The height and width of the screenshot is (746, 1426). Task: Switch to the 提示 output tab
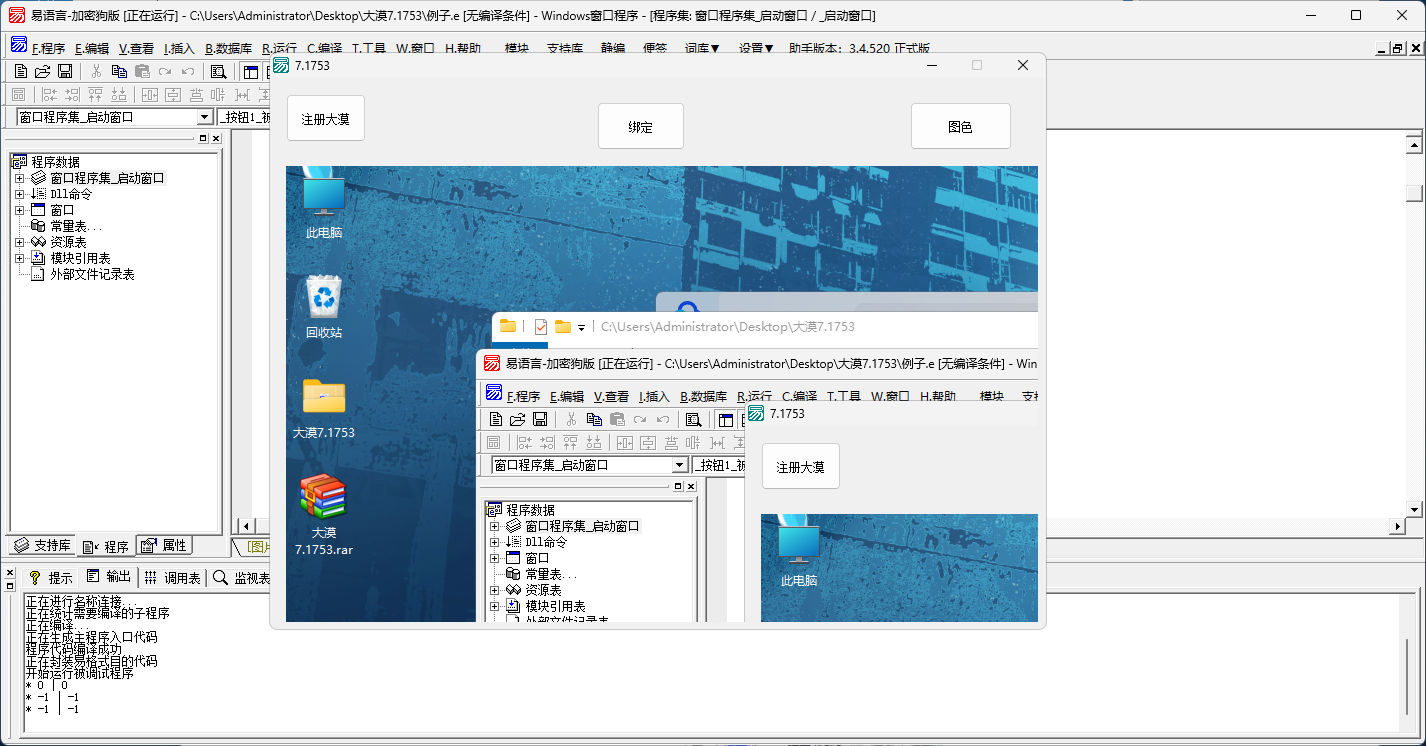point(50,578)
